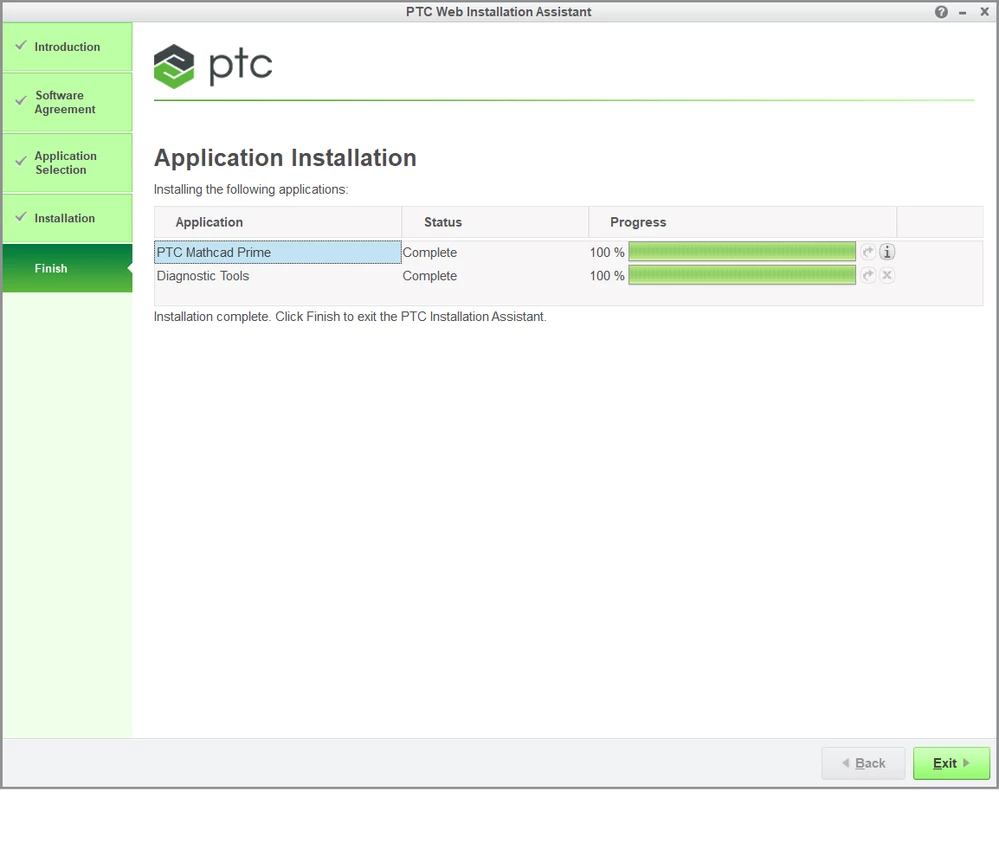Click the Application Installation heading
The height and width of the screenshot is (848, 999).
pos(285,158)
